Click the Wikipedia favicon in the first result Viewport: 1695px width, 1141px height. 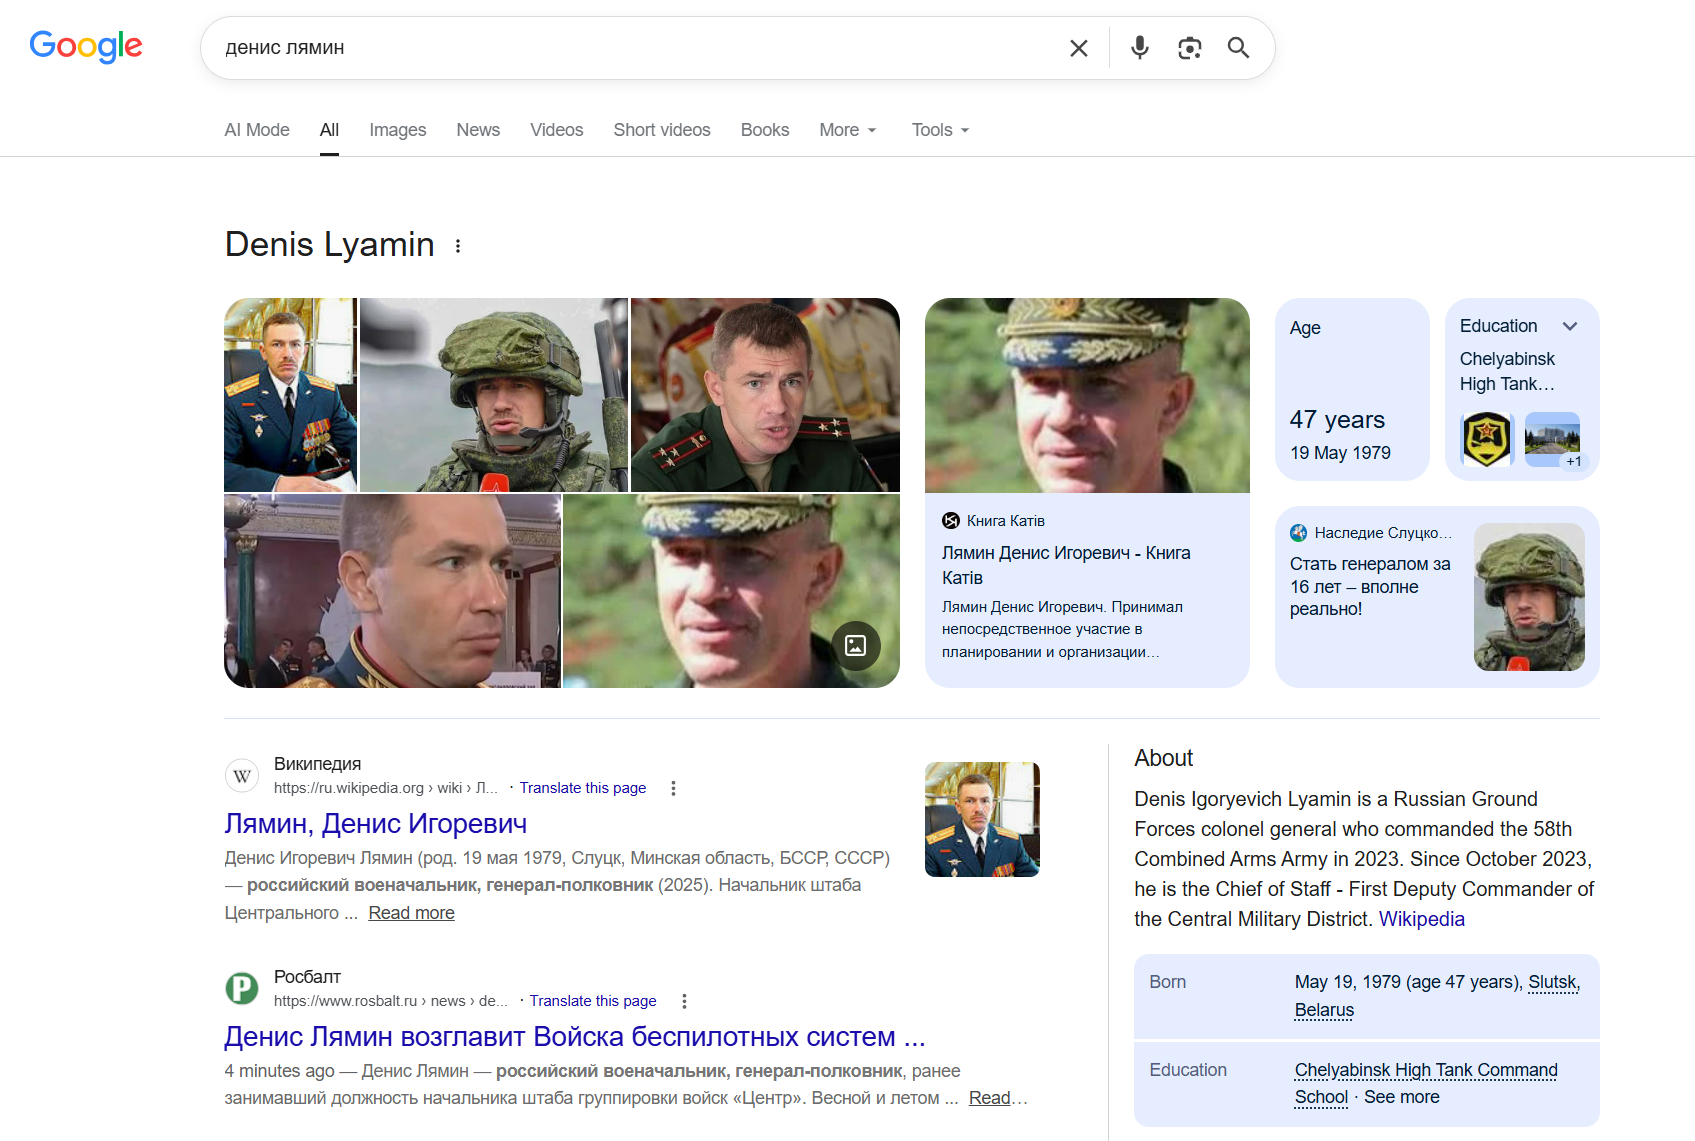[x=242, y=776]
